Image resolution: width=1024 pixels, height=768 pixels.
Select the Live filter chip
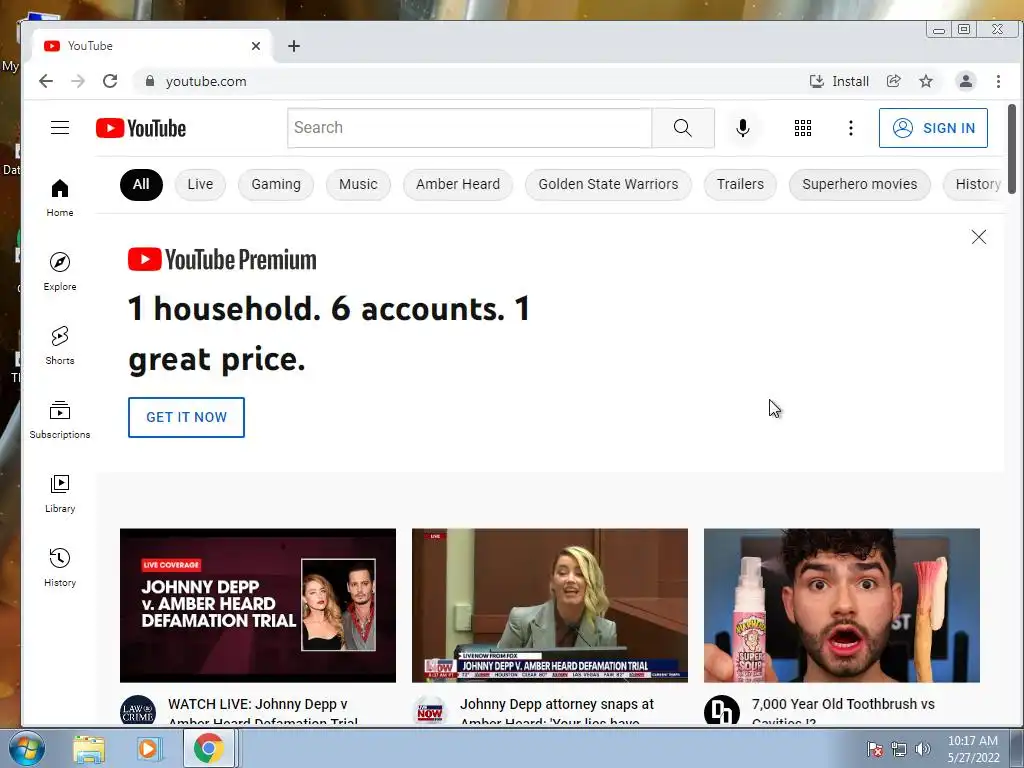tap(200, 185)
